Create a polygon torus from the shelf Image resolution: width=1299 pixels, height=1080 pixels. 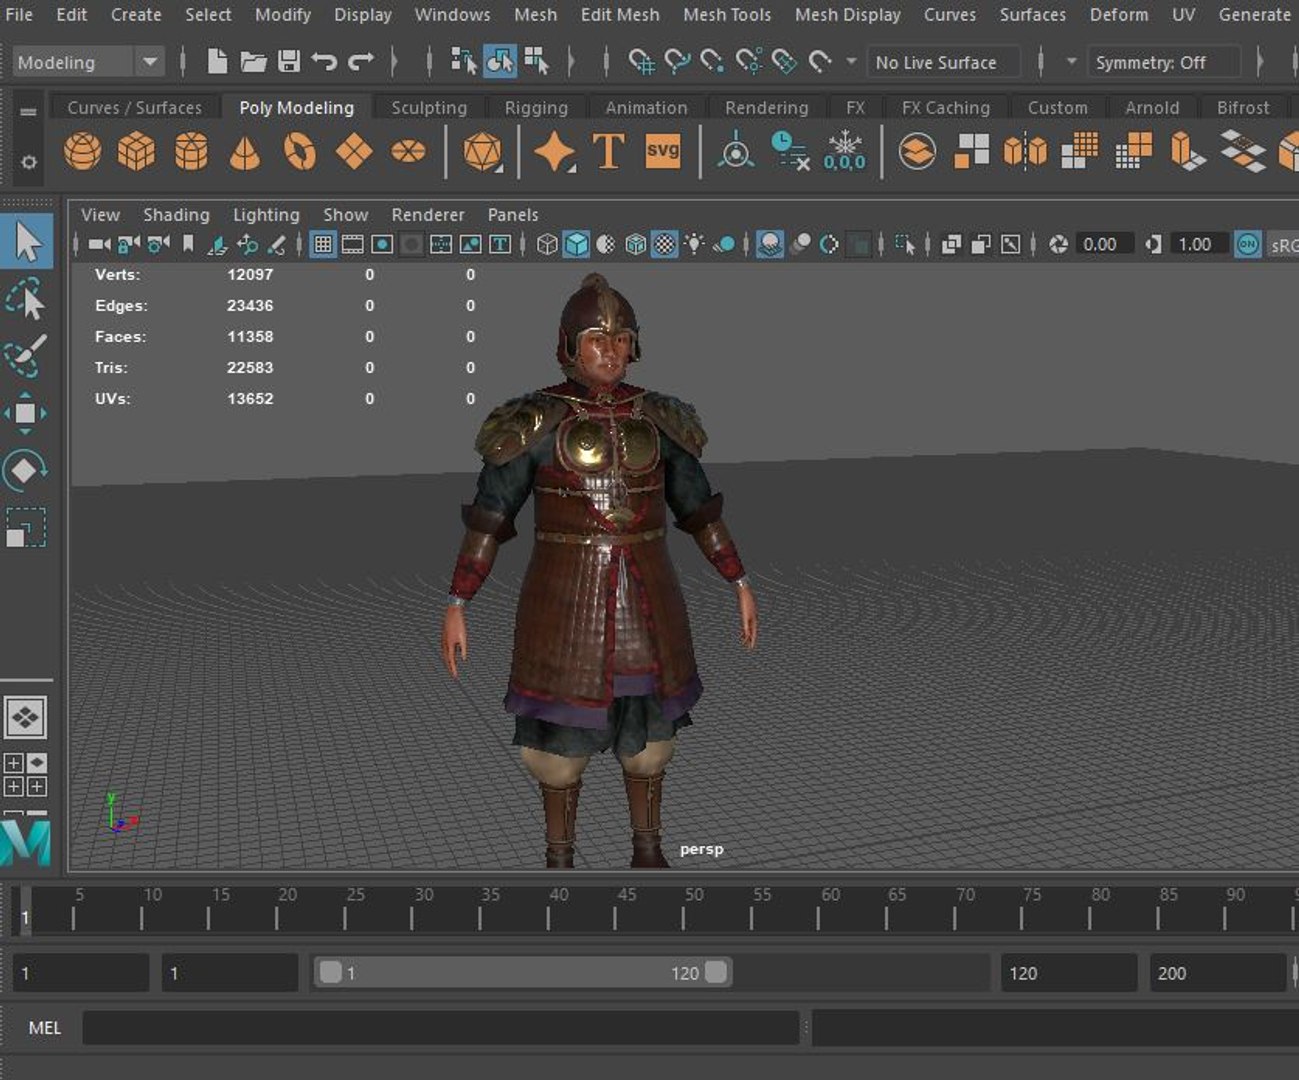tap(299, 152)
